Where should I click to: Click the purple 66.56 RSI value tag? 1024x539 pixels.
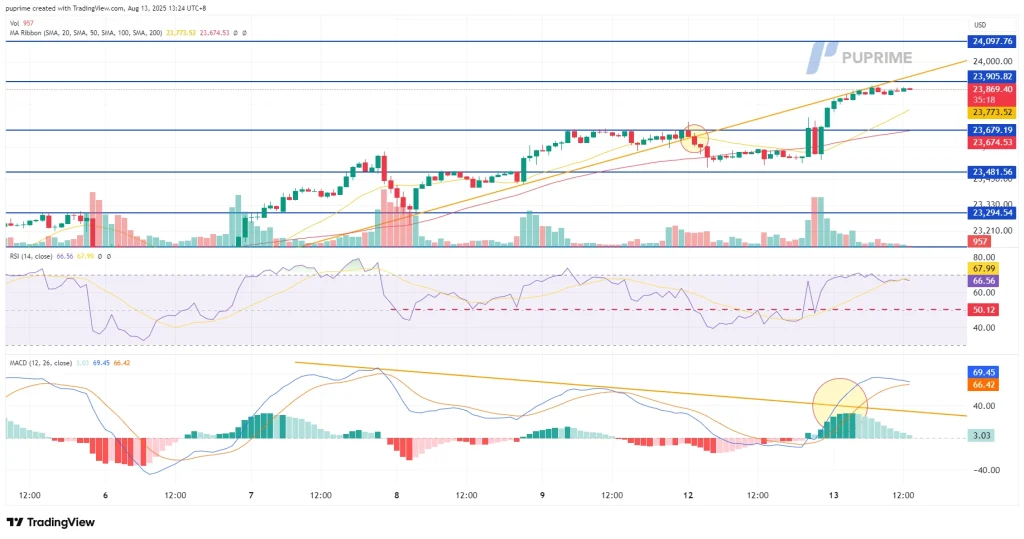[x=984, y=281]
